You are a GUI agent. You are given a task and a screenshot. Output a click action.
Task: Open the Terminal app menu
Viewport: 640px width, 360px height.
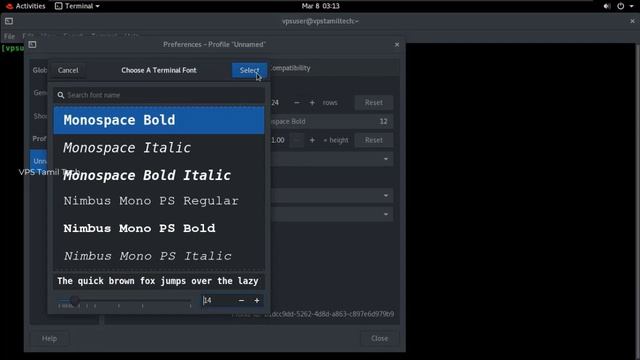coord(77,6)
